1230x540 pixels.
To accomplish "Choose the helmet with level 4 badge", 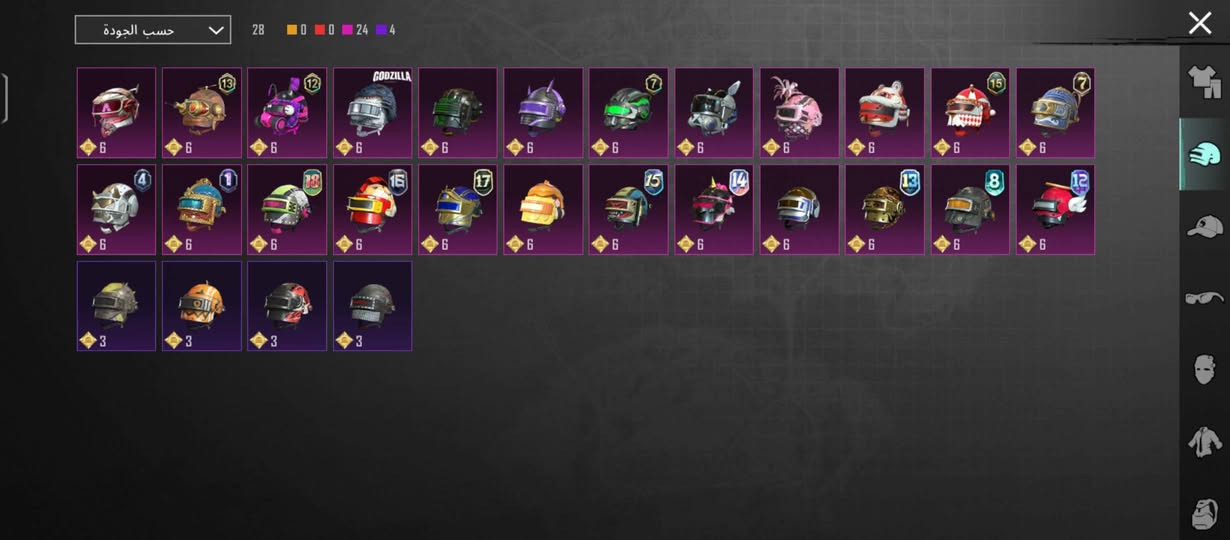I will (116, 210).
